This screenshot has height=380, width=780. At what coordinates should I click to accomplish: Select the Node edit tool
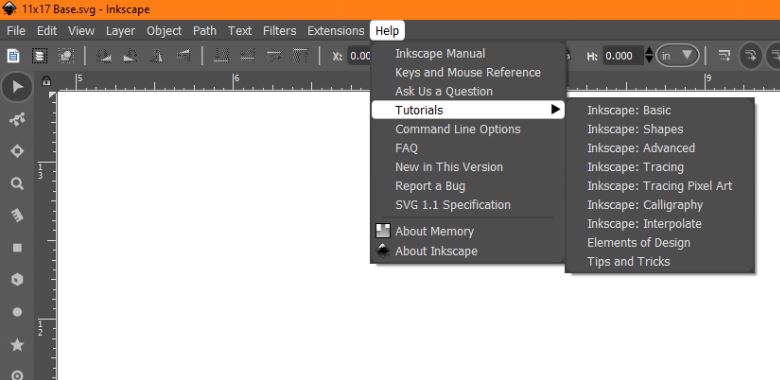17,119
